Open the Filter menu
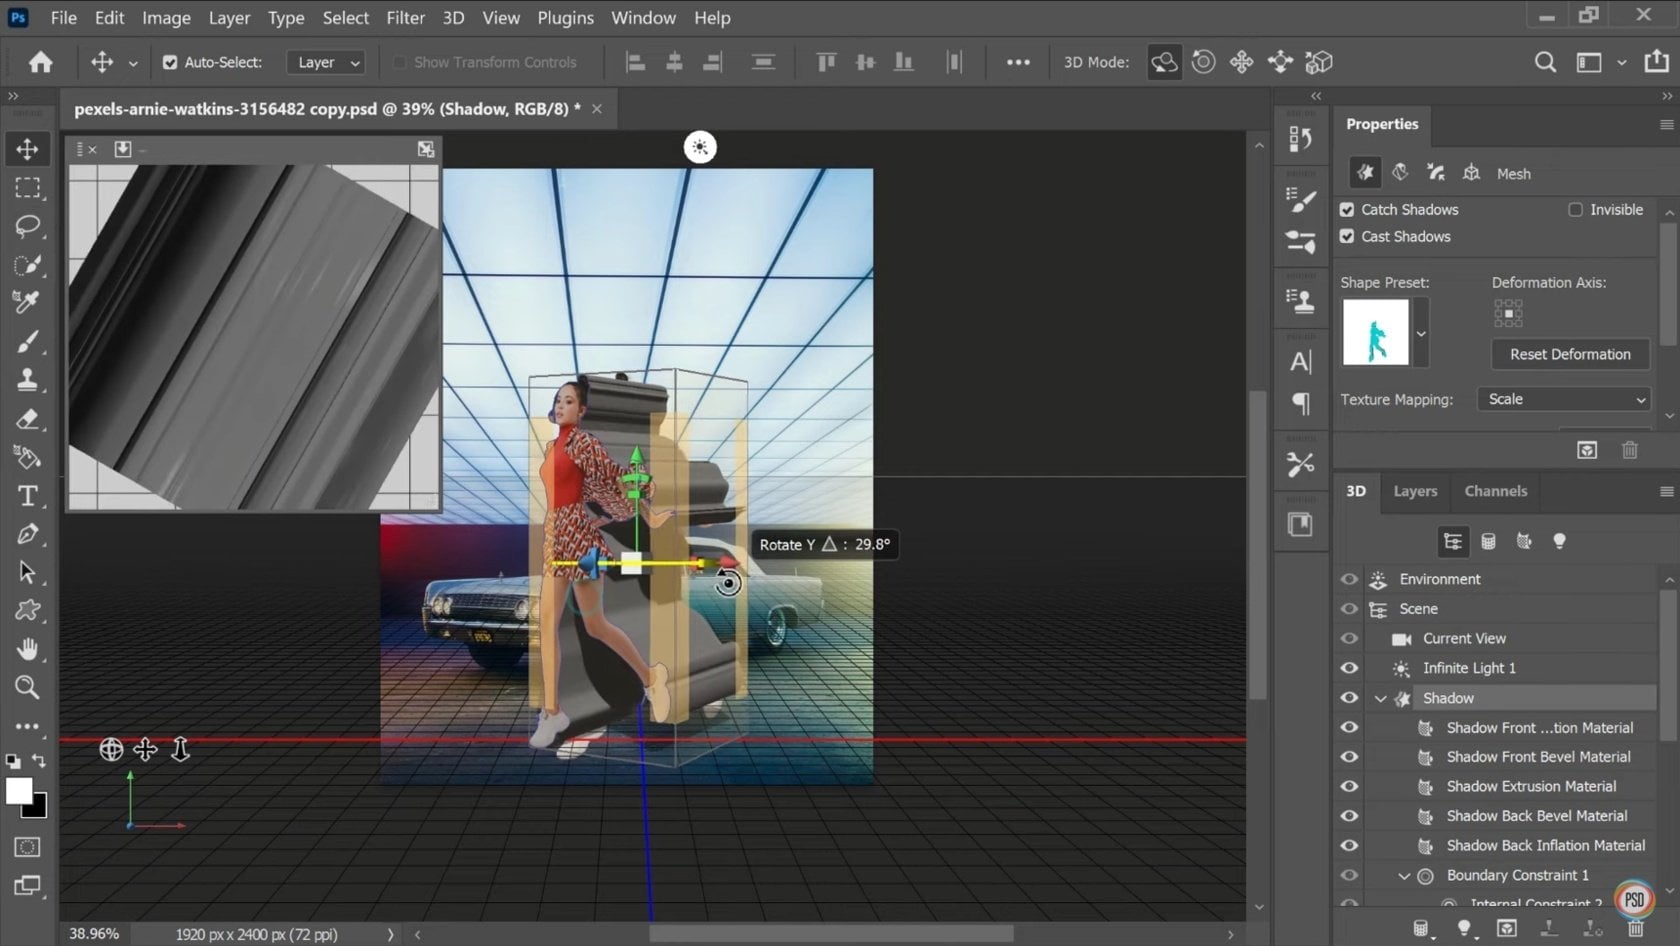This screenshot has height=946, width=1680. [x=405, y=17]
